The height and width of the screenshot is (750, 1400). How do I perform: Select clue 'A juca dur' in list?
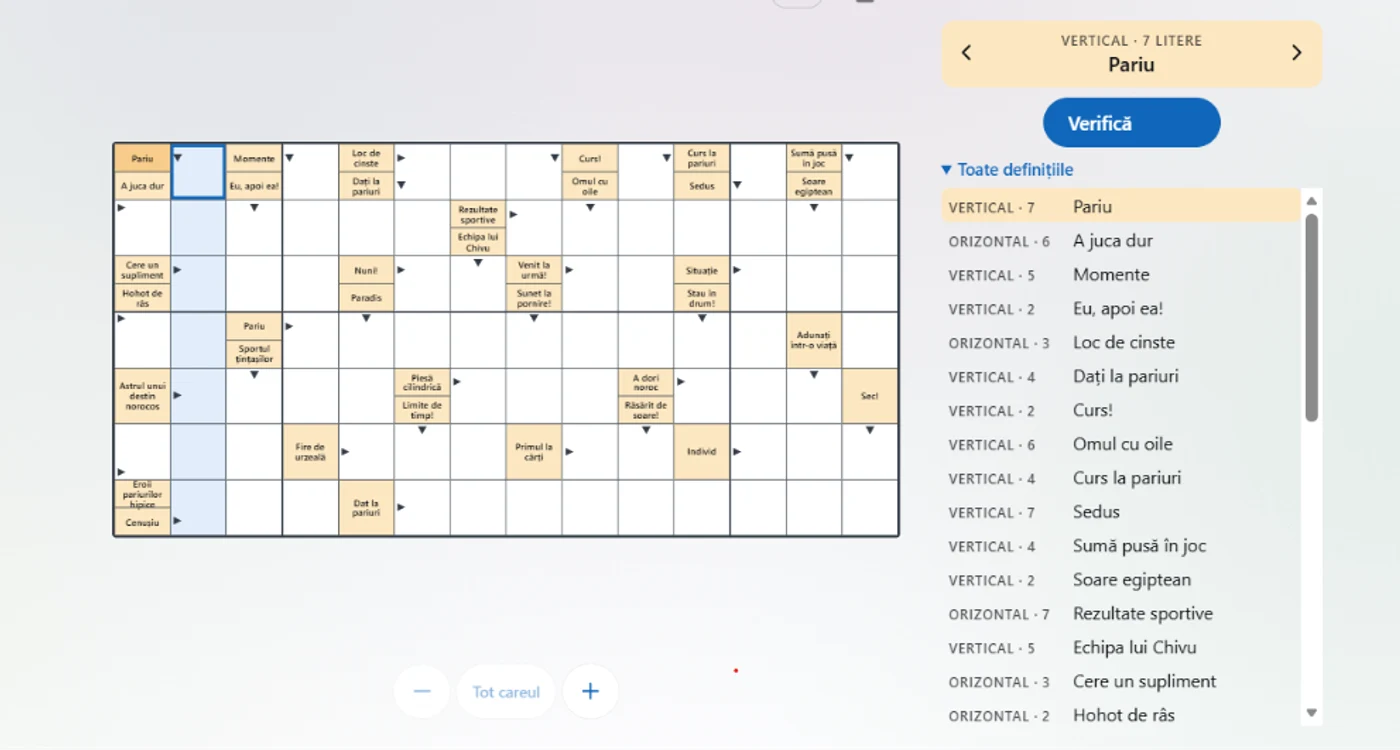1120,241
